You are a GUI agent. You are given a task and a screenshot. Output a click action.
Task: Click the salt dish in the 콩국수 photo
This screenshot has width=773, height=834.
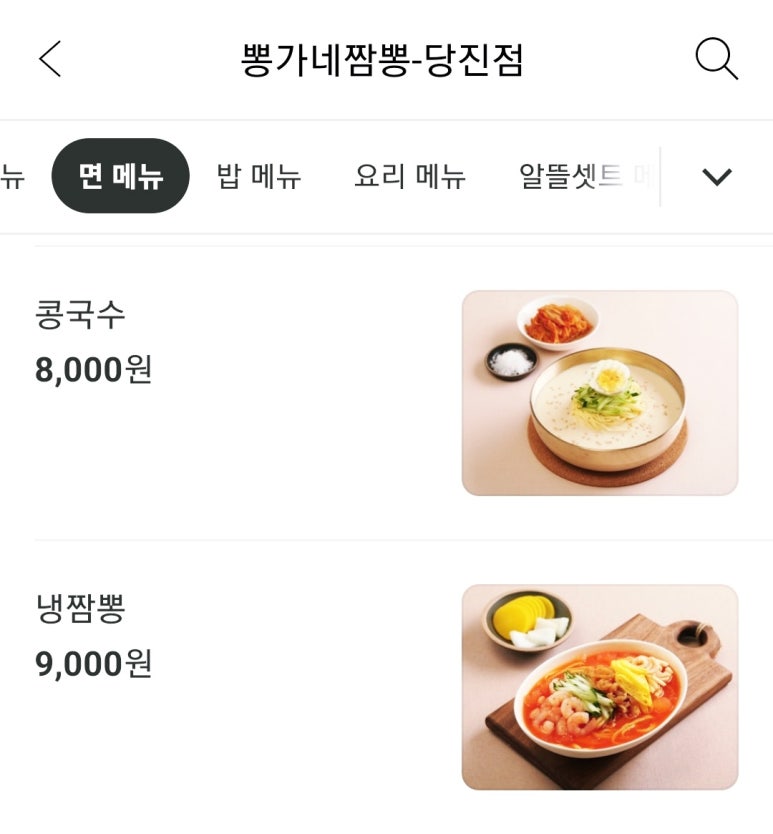512,362
